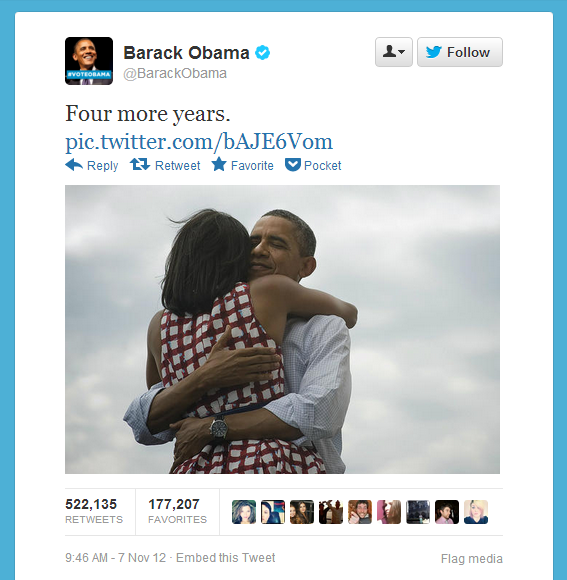Open the @BarackObama handle

coord(175,74)
